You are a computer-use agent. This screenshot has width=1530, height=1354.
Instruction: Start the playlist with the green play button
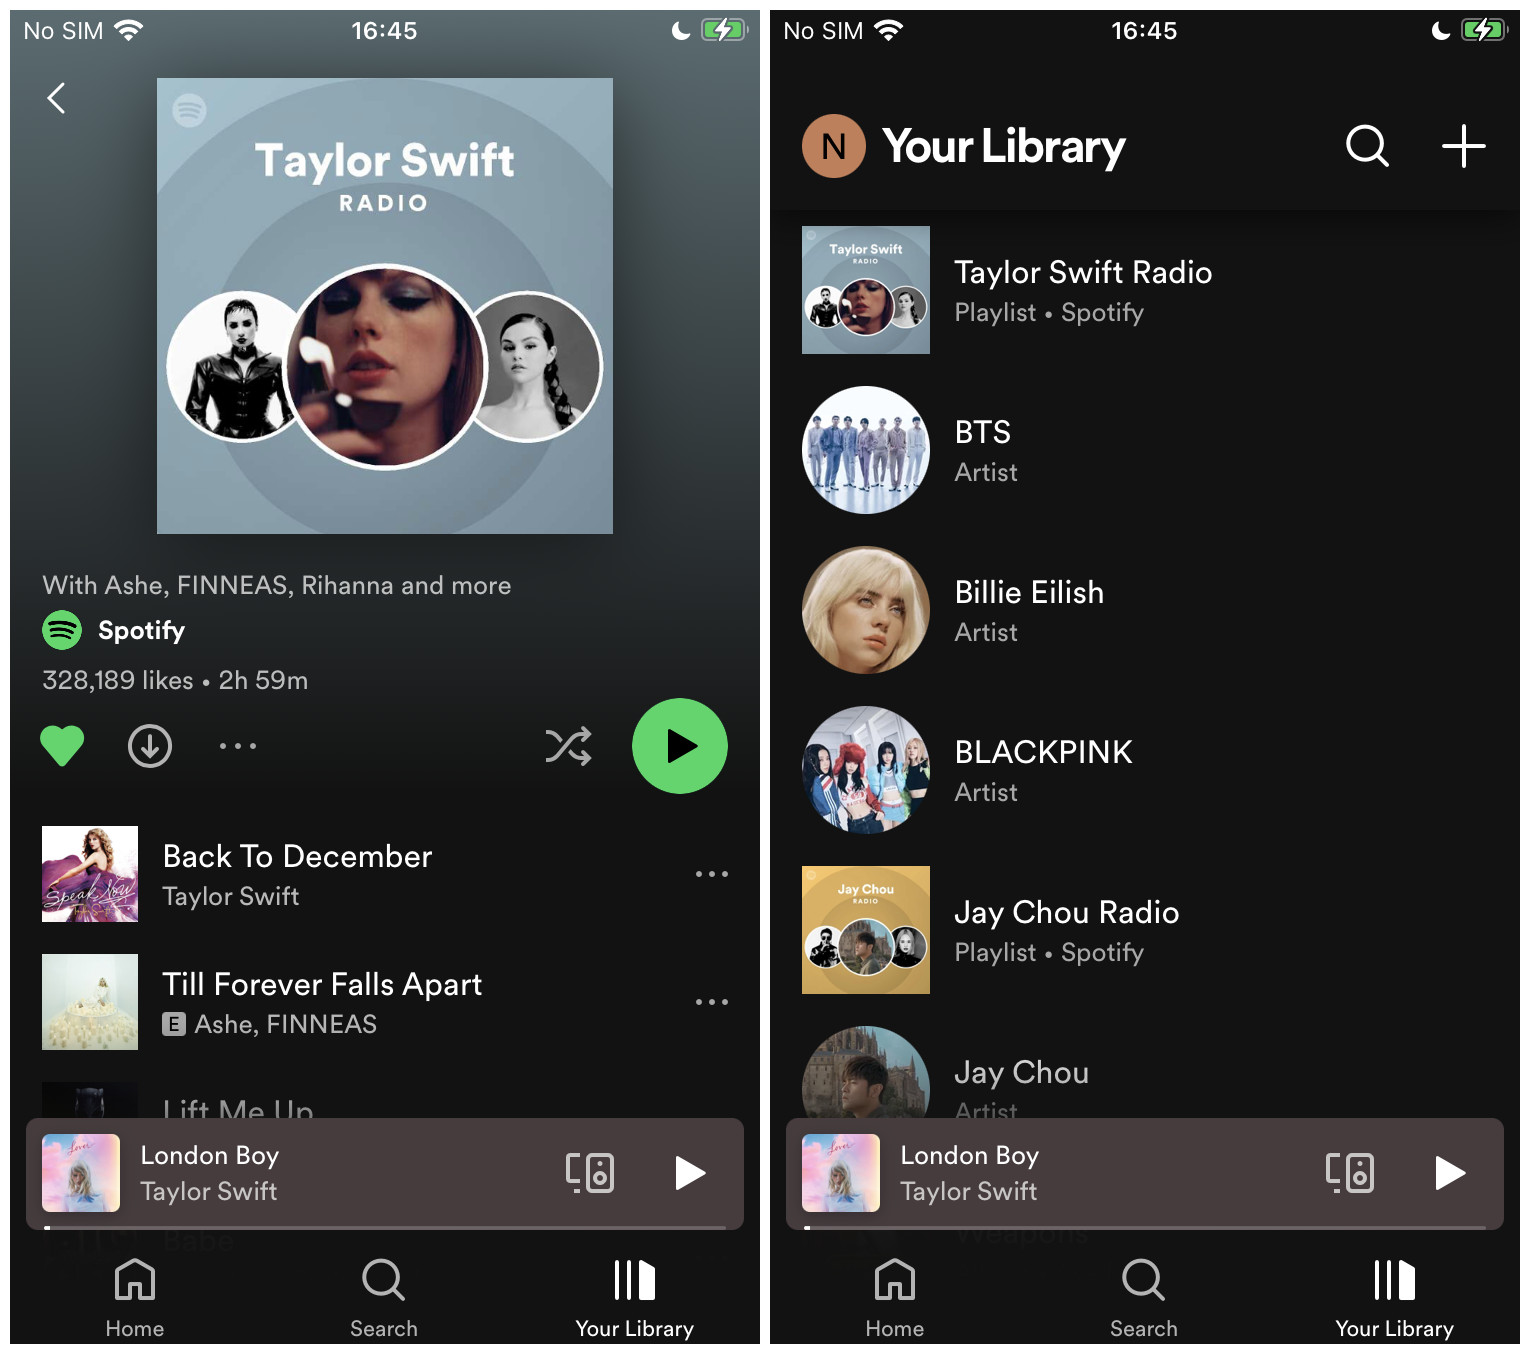click(x=680, y=746)
